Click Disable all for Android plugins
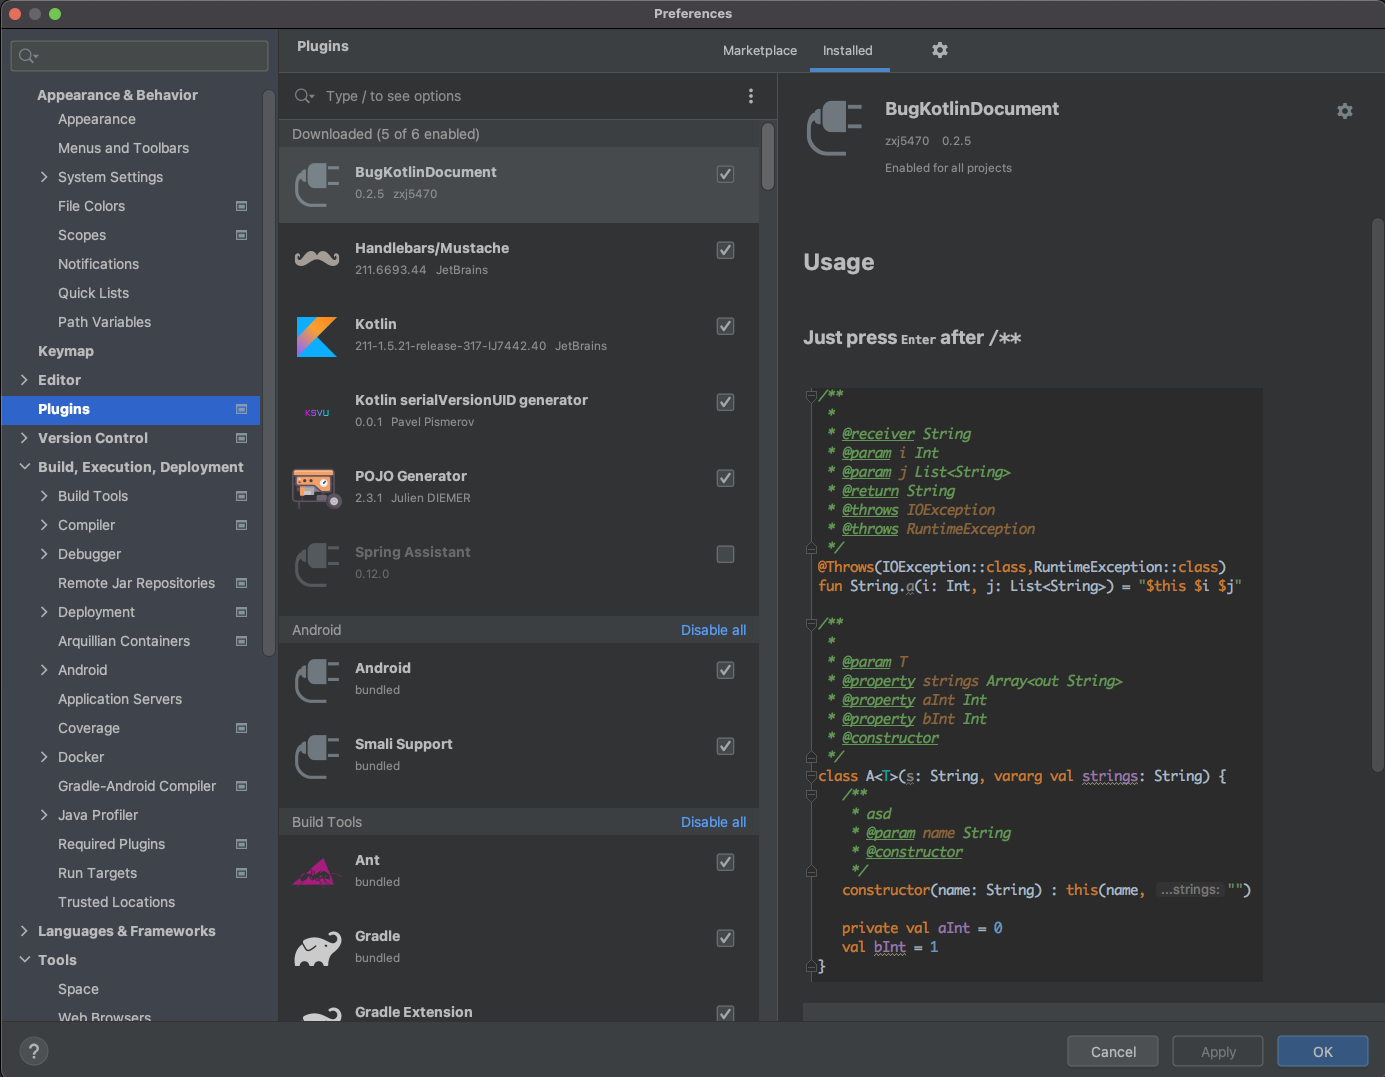1385x1077 pixels. point(713,630)
